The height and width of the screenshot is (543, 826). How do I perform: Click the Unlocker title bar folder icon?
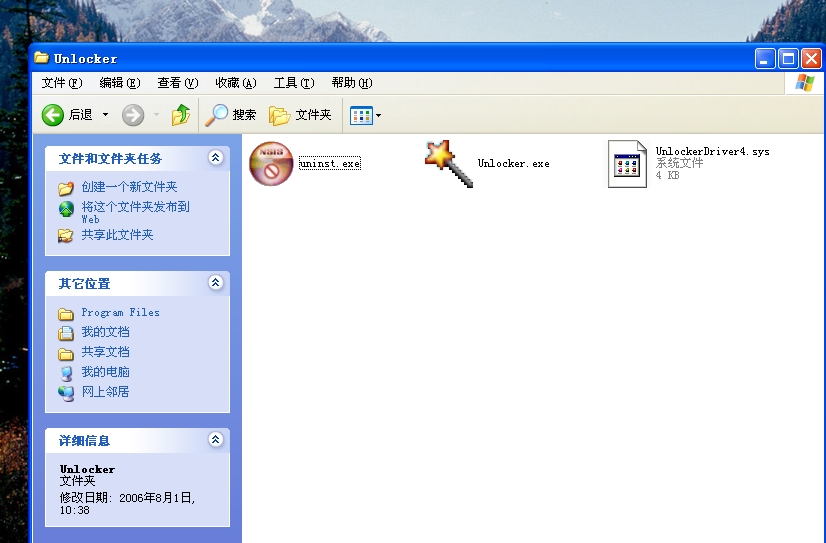42,57
